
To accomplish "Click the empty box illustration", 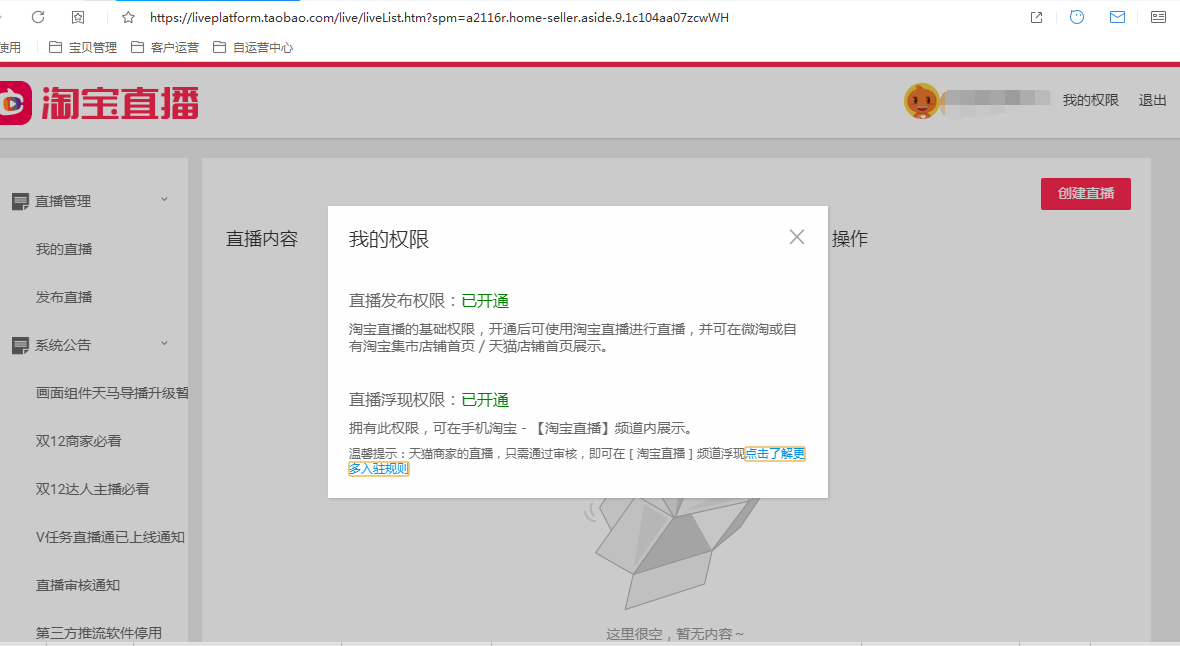I will click(x=672, y=553).
